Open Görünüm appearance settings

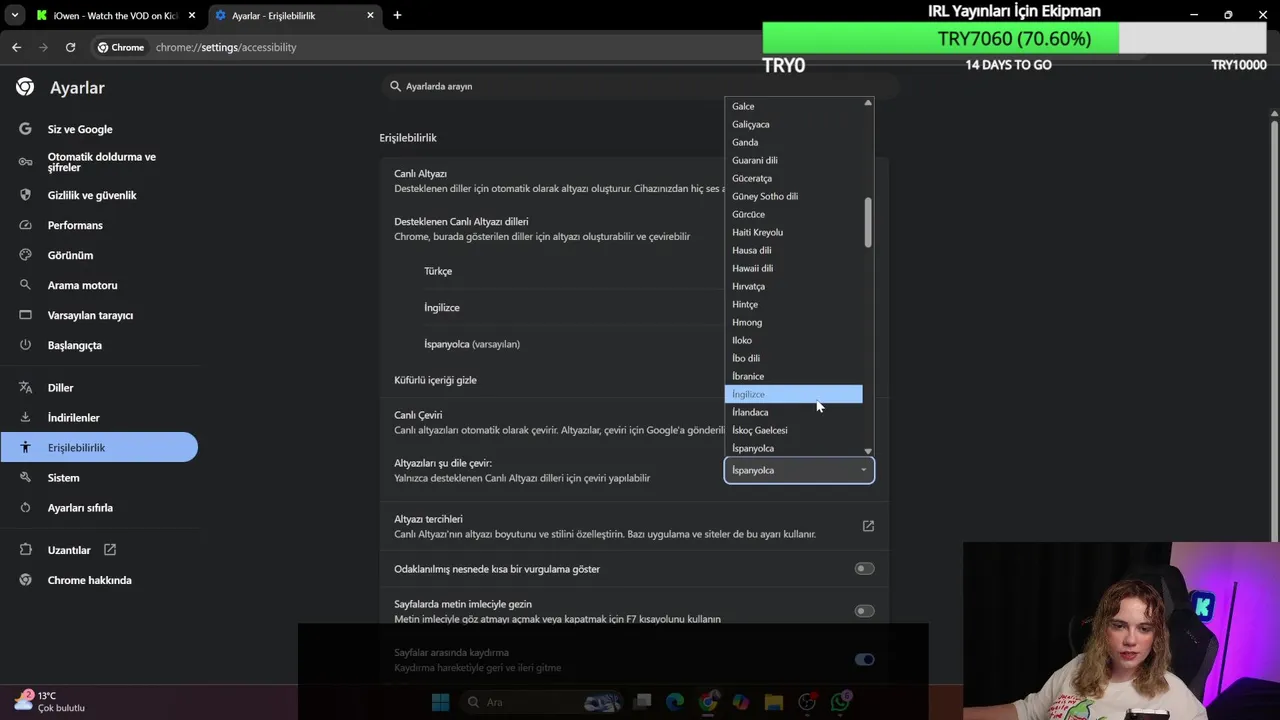[70, 255]
